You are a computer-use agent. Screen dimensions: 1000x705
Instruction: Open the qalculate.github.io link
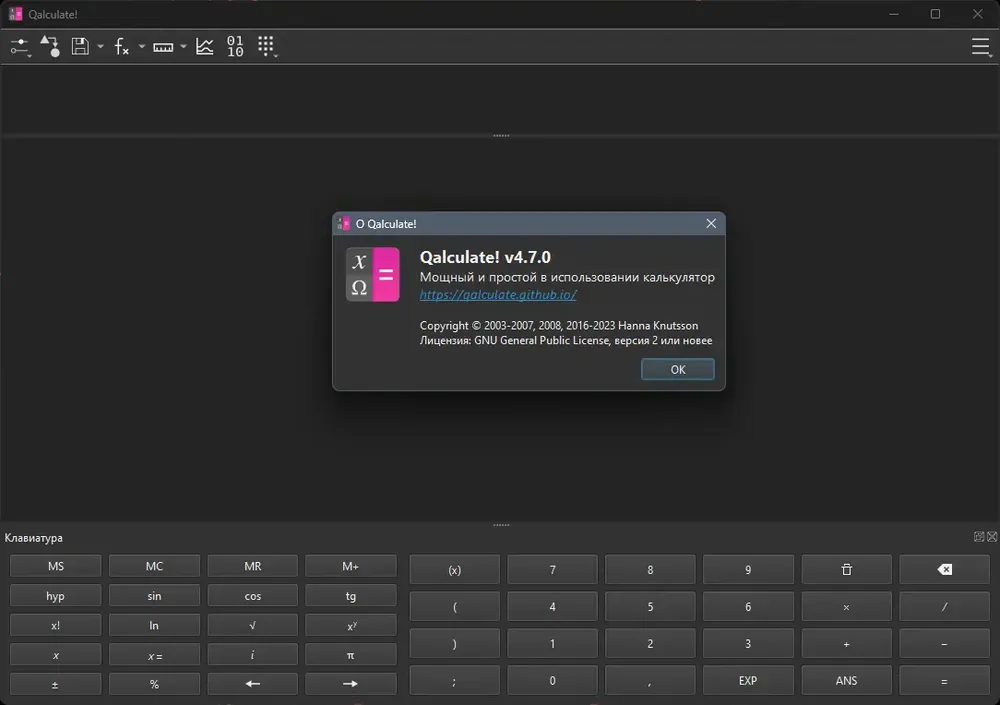point(498,294)
